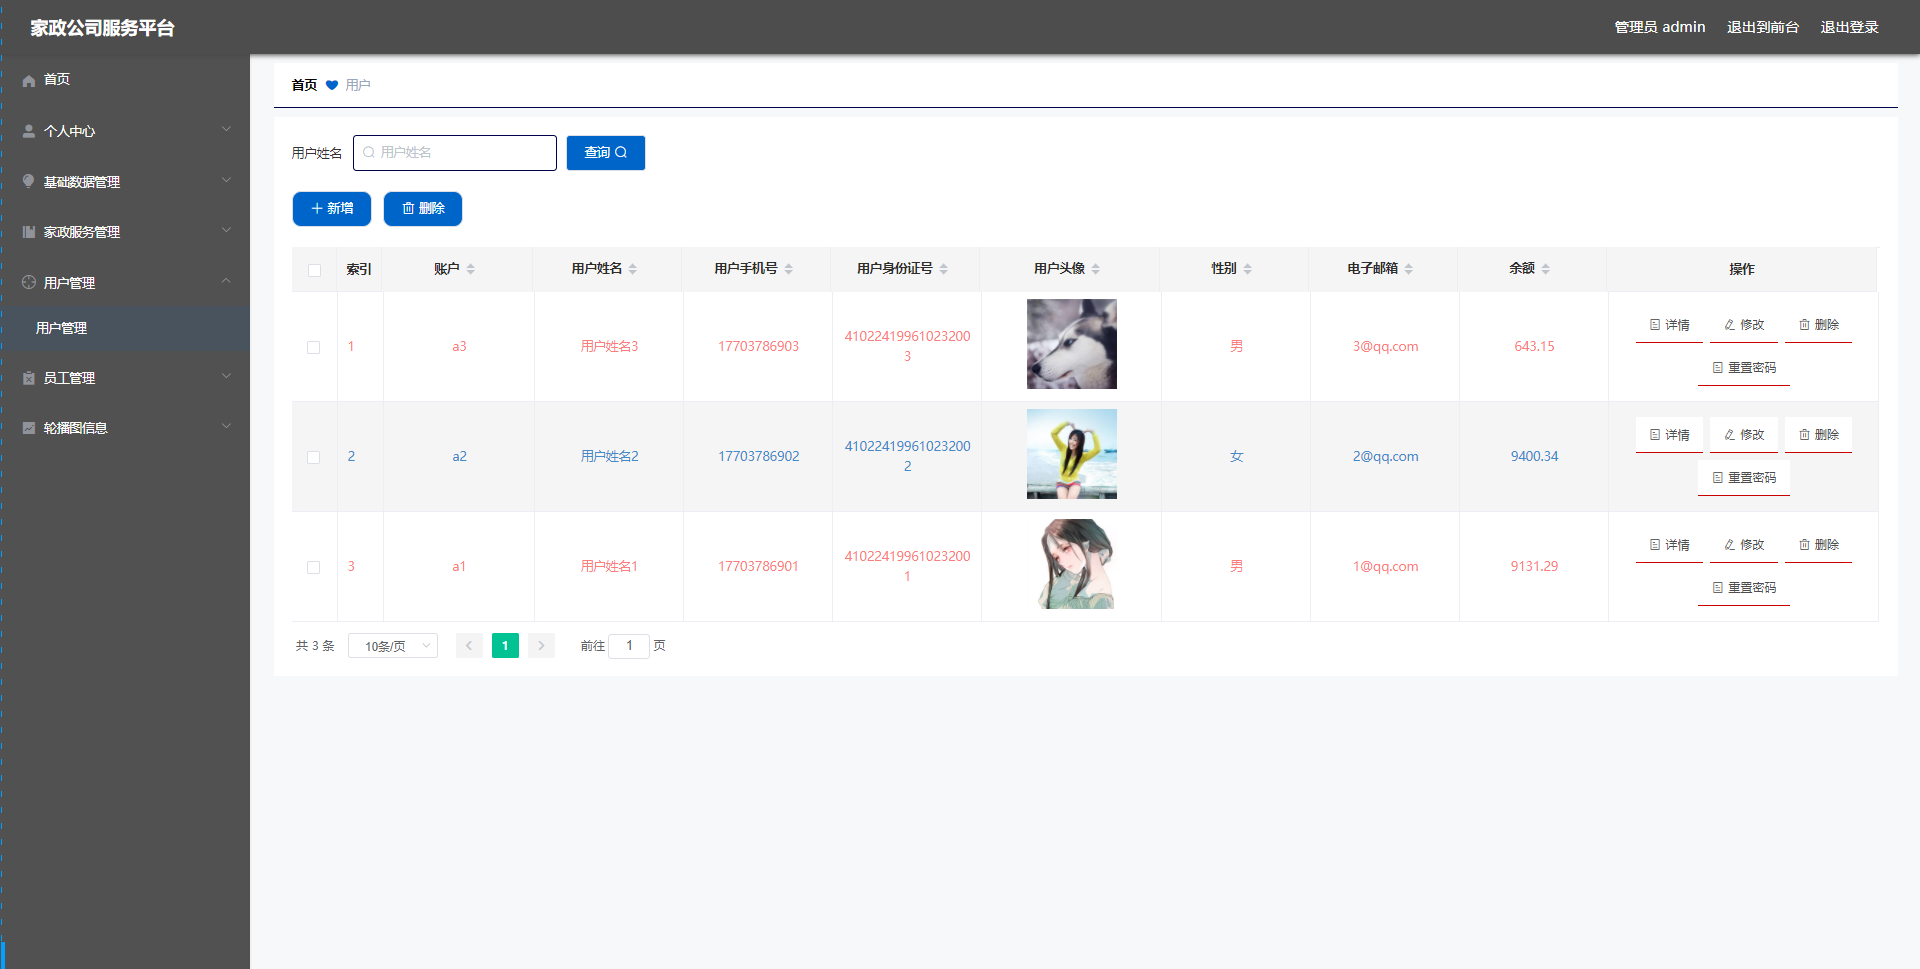Click the 新增 button

coord(332,209)
